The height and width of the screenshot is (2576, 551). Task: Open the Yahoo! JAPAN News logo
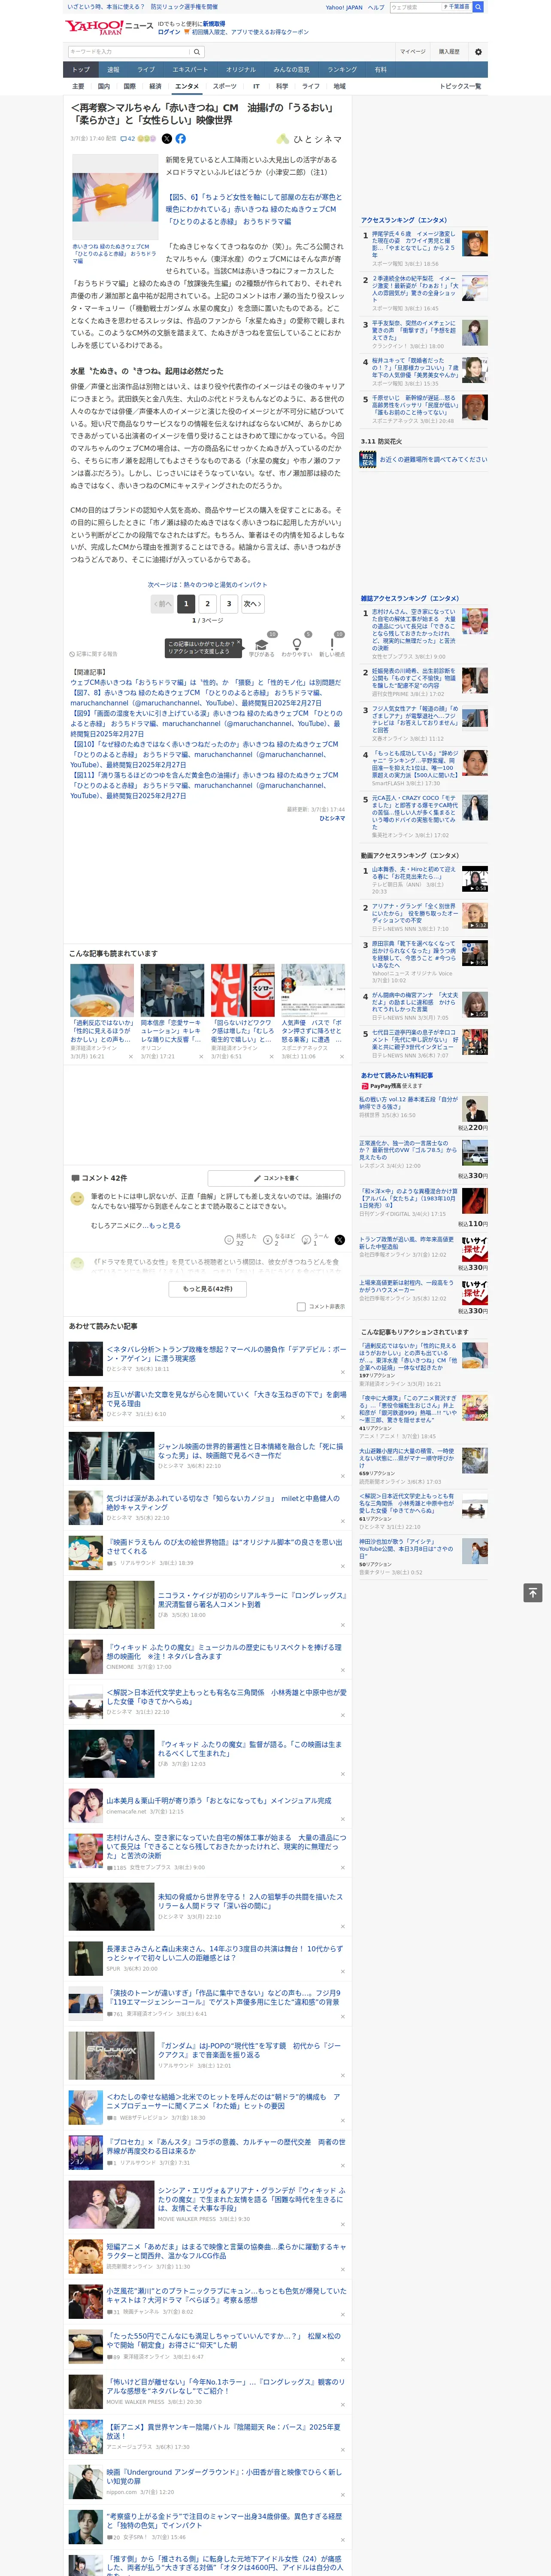click(109, 27)
